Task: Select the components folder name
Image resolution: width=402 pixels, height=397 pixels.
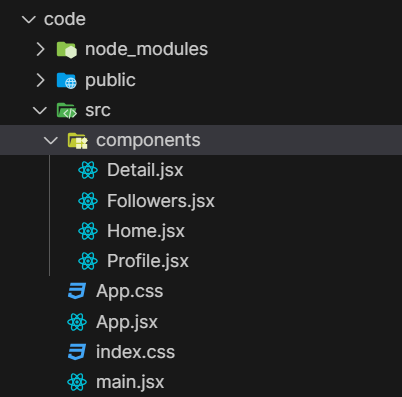Action: pyautogui.click(x=148, y=141)
